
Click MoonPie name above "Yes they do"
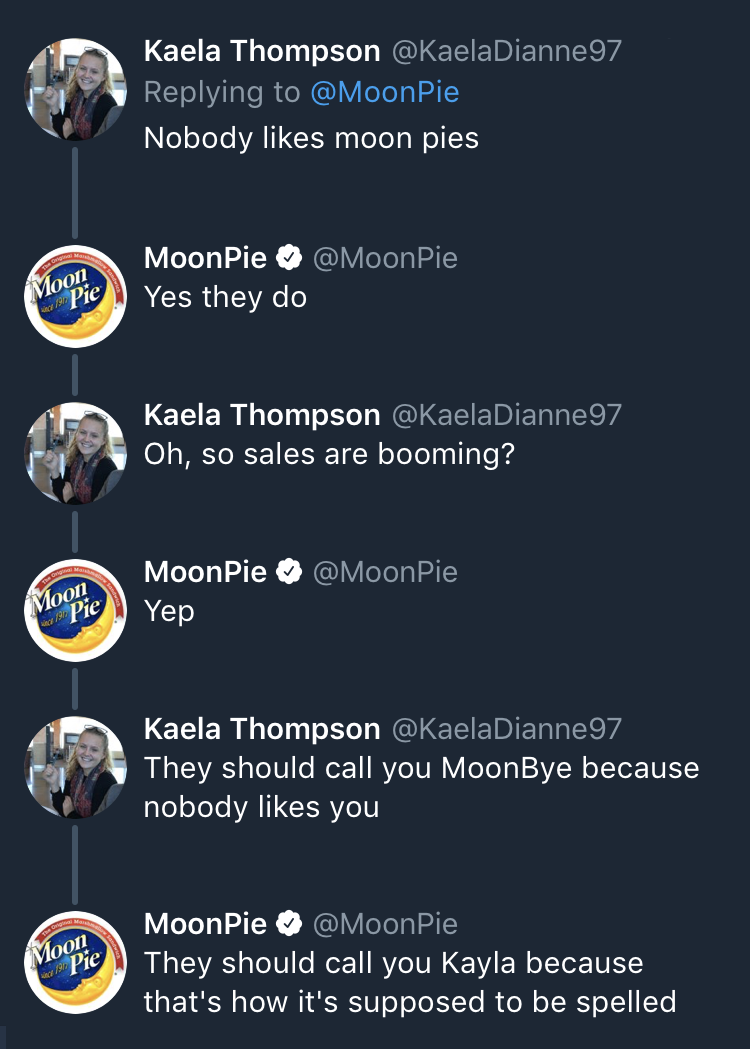pyautogui.click(x=205, y=258)
